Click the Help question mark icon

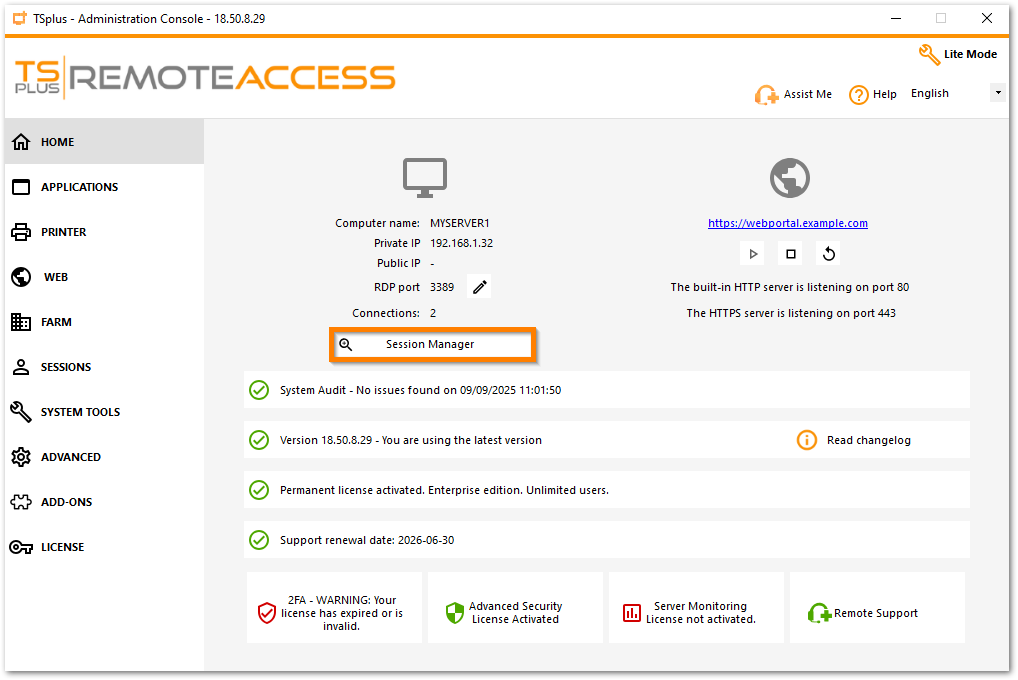858,95
